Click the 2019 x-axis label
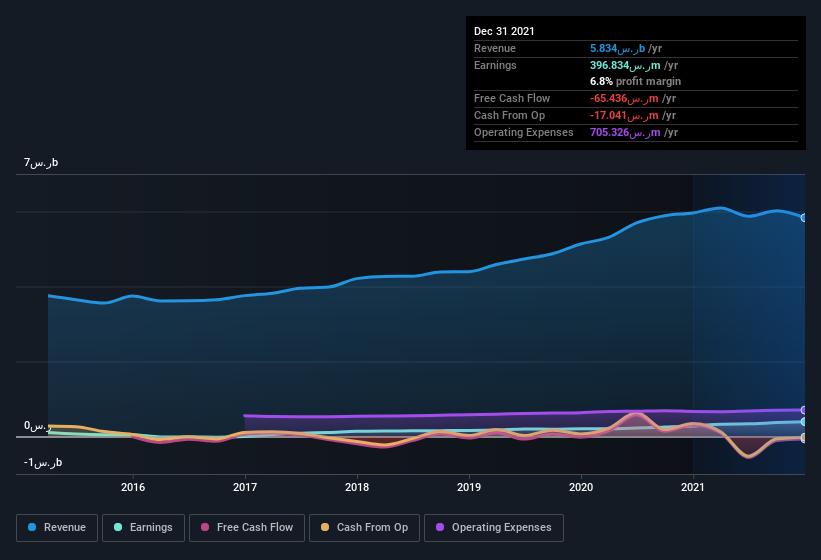Image resolution: width=821 pixels, height=560 pixels. tap(469, 487)
